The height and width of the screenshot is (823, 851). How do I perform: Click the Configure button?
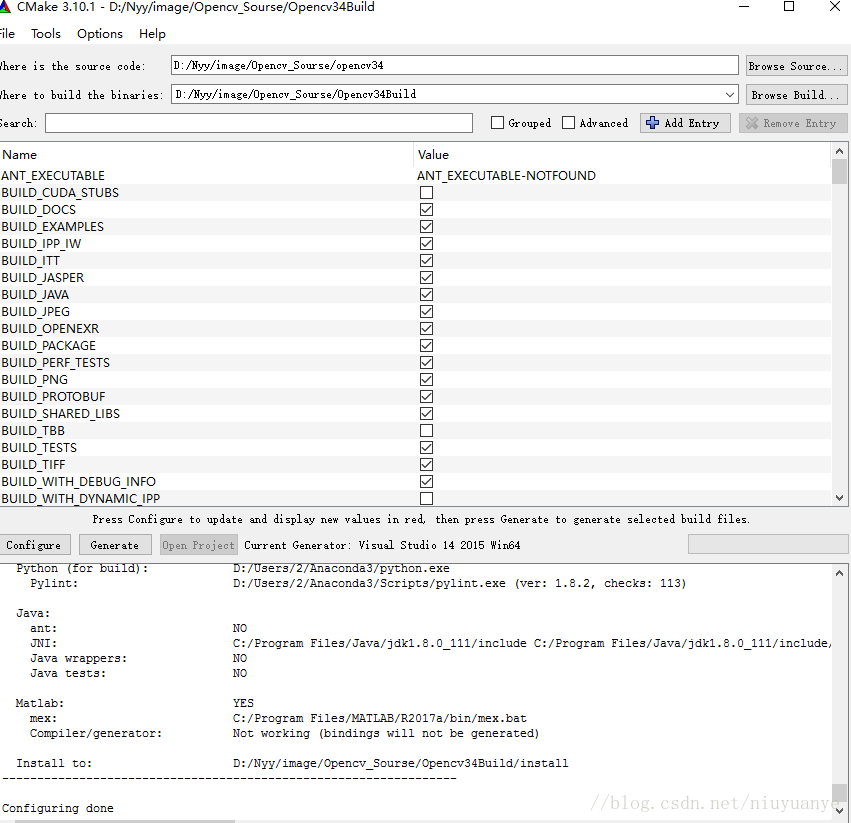pos(34,545)
